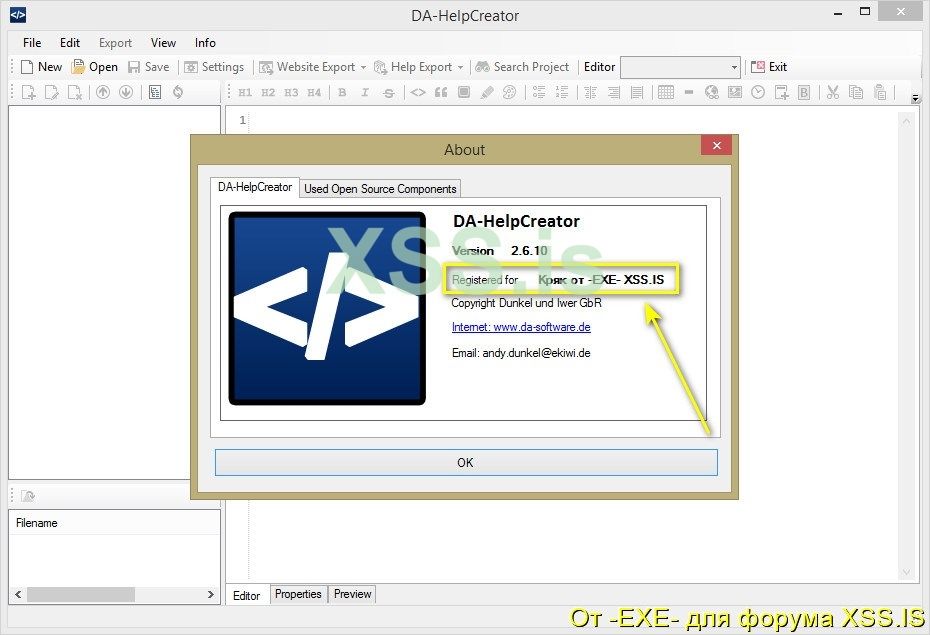930x635 pixels.
Task: Expand the Website Export dropdown arrow
Action: click(x=364, y=67)
